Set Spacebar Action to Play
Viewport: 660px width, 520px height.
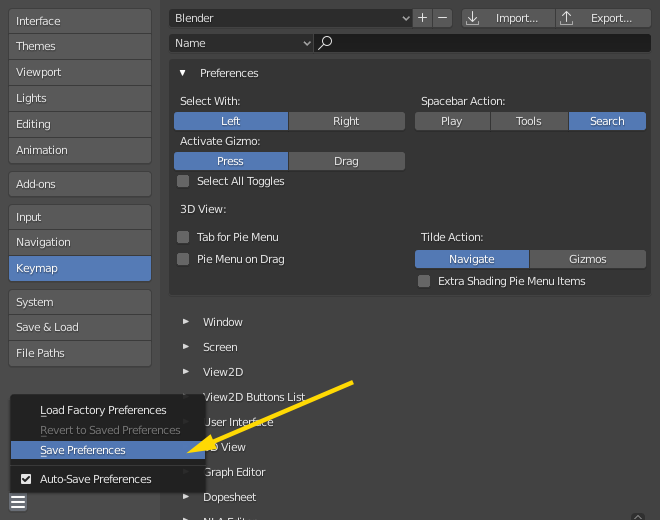452,121
